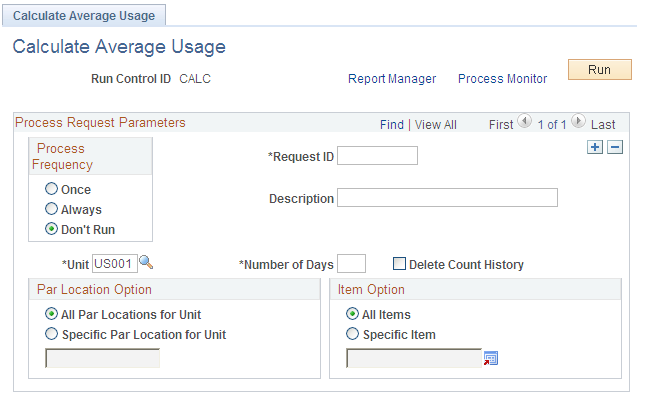Screen dimensions: 651x396
Task: Open Specific Item related-content icon
Action: [x=491, y=358]
